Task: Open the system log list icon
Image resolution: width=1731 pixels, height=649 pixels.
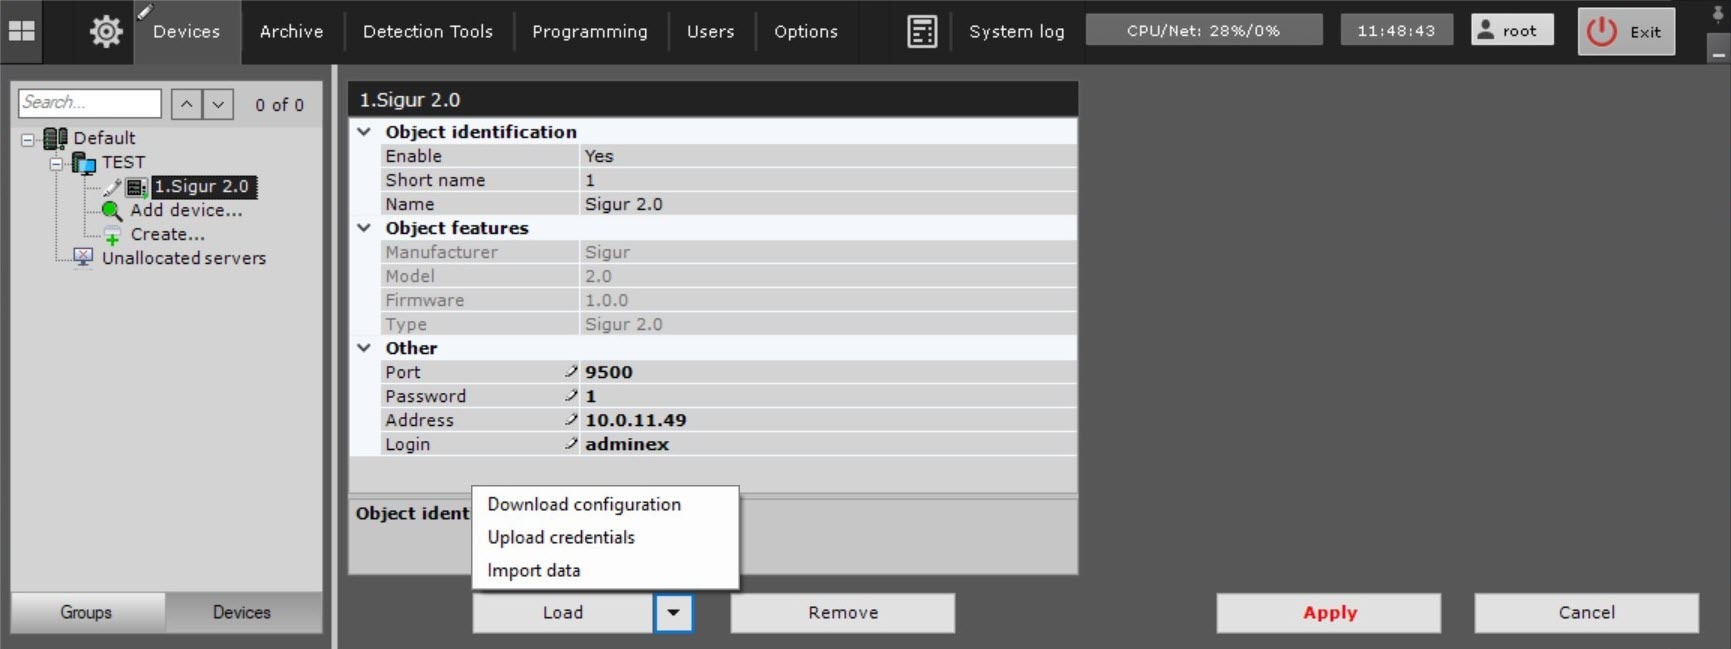Action: click(921, 32)
